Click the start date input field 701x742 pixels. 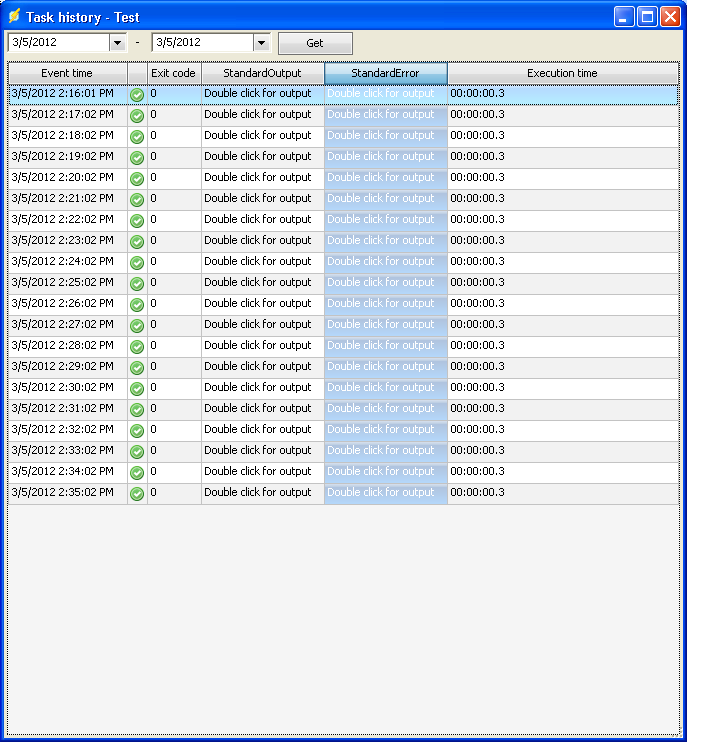[57, 43]
